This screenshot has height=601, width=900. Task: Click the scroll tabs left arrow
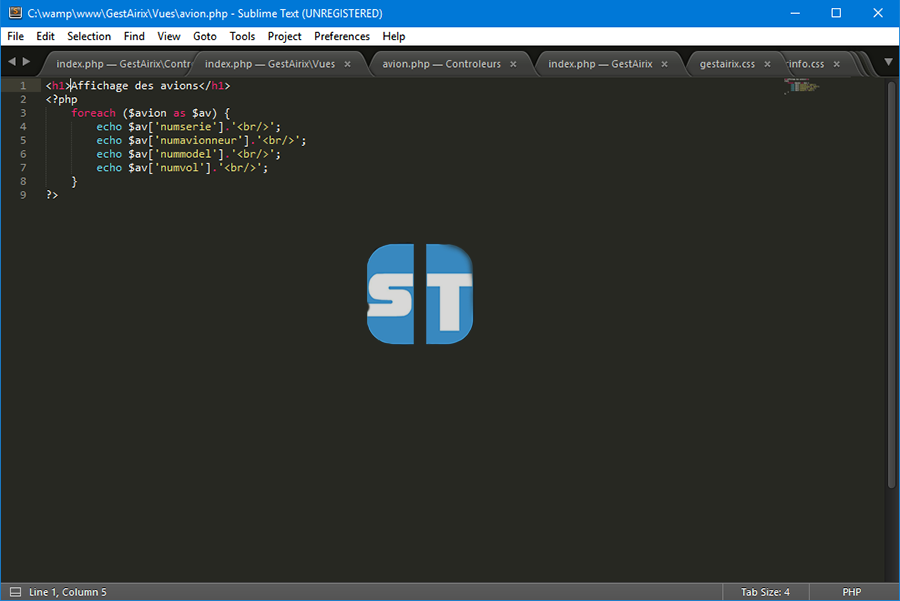tap(12, 62)
